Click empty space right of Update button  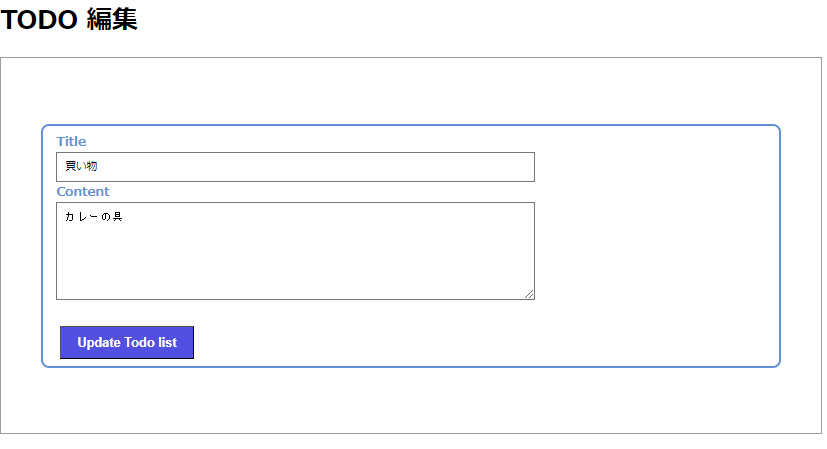point(450,342)
